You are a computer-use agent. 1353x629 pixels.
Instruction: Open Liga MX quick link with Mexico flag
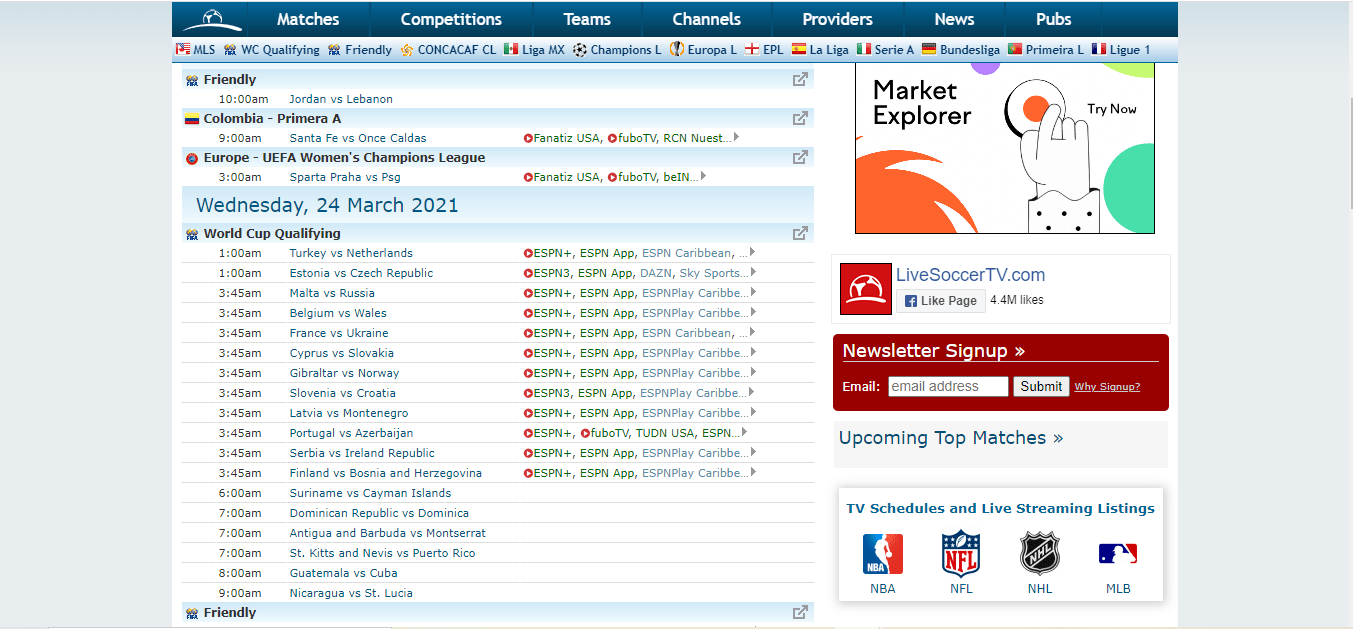[x=534, y=50]
